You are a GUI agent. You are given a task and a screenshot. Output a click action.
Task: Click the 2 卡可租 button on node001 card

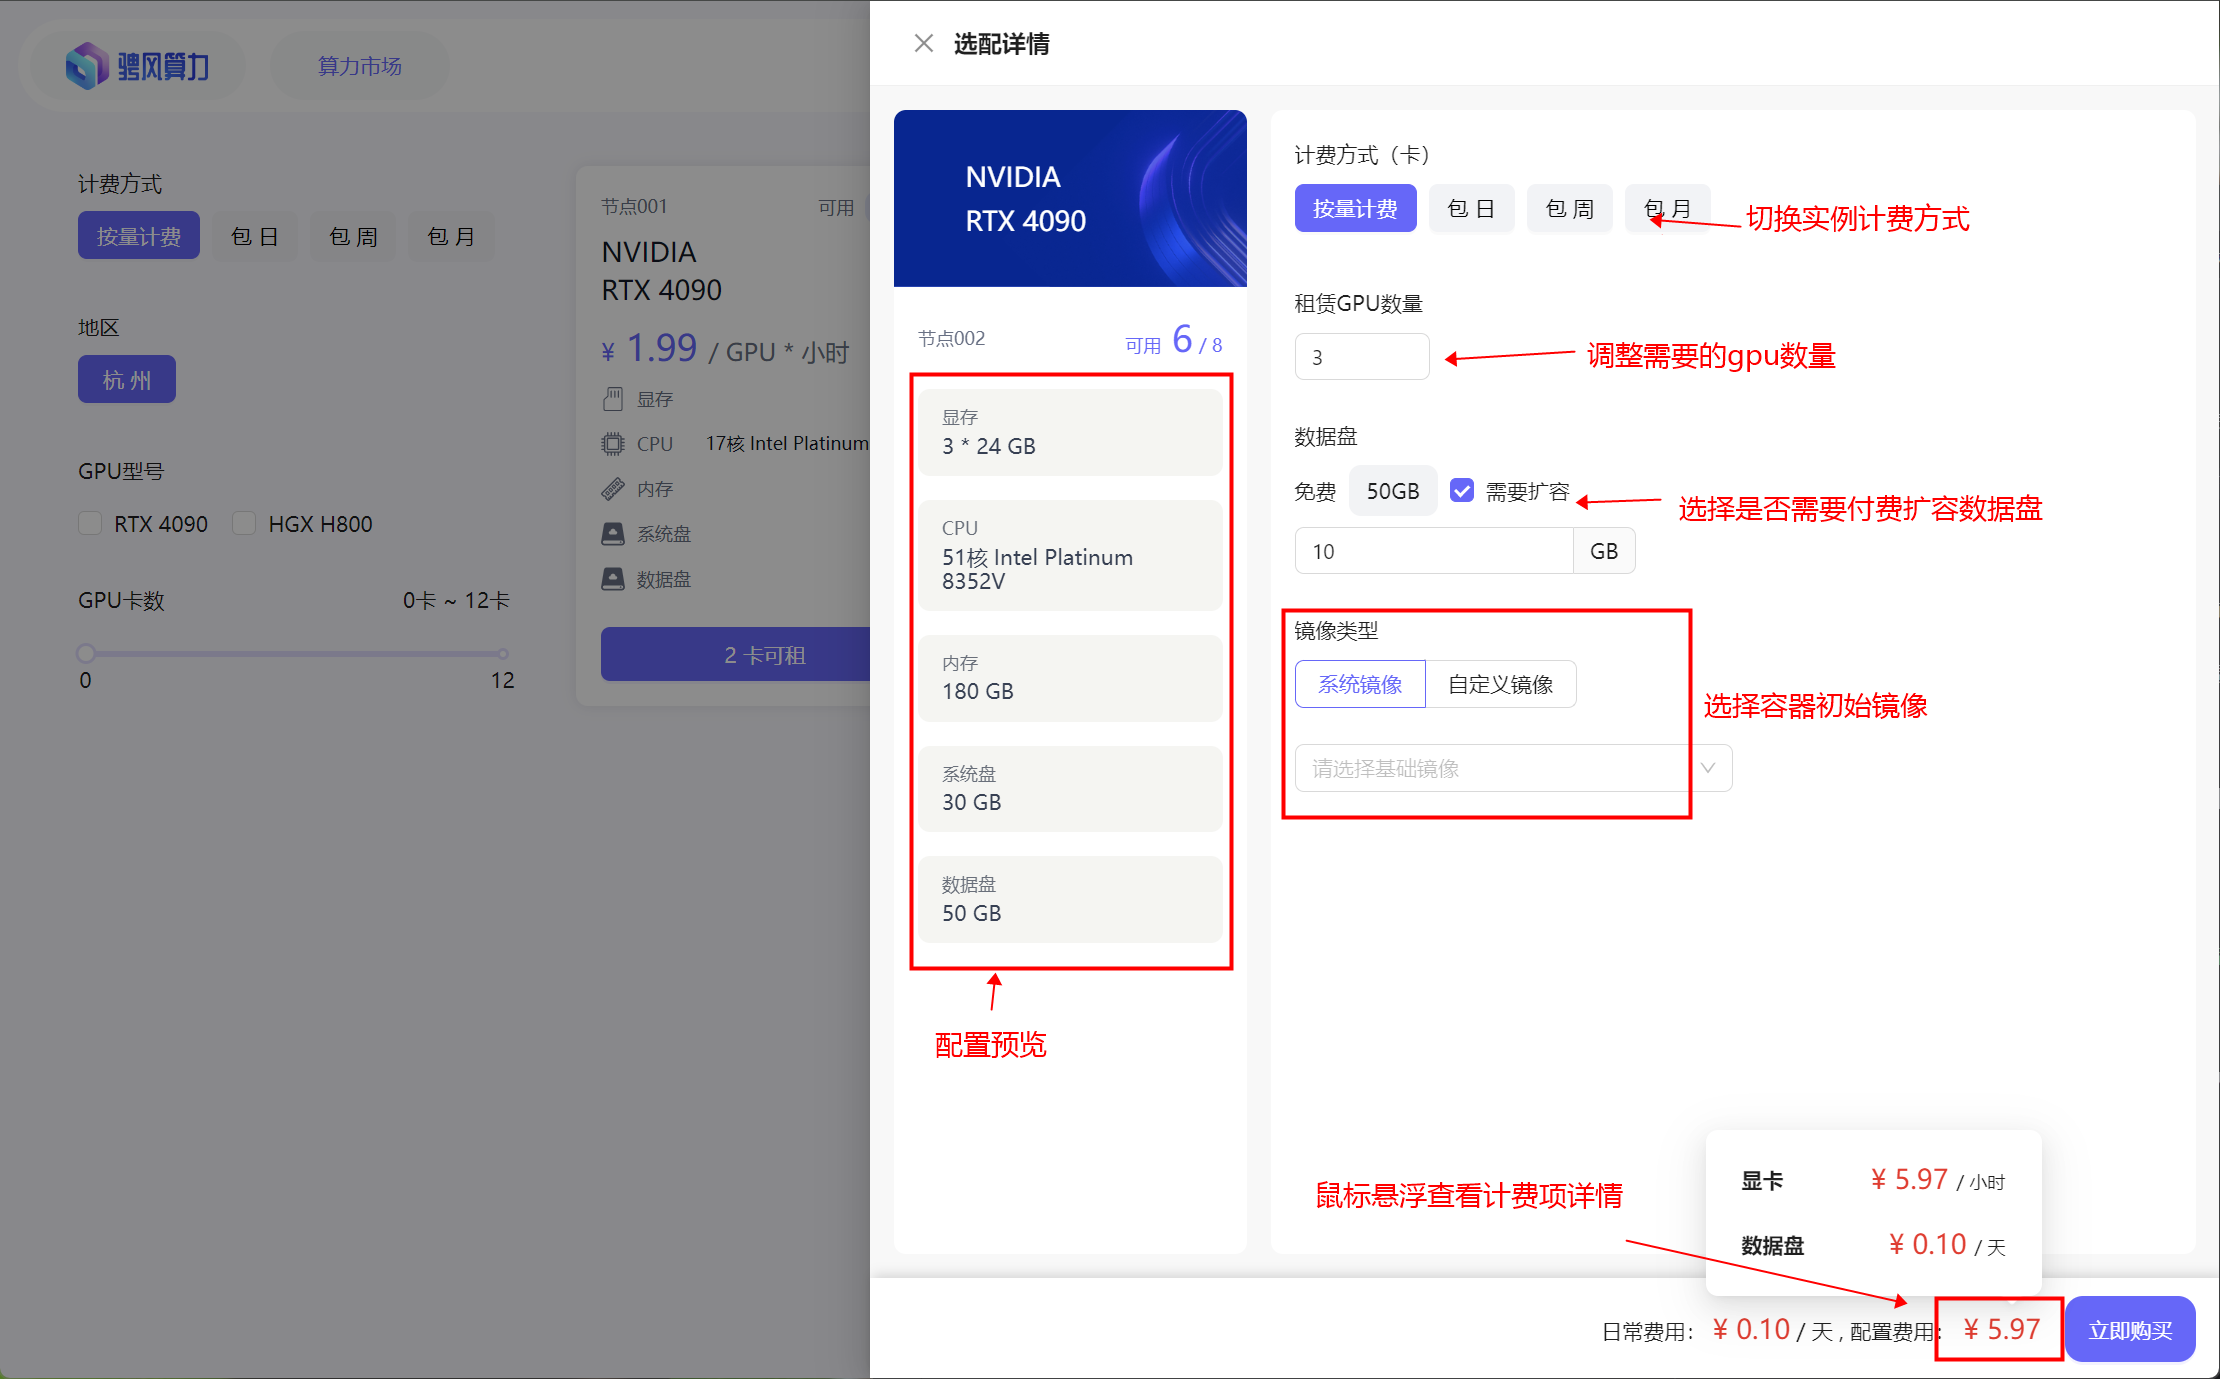point(736,655)
